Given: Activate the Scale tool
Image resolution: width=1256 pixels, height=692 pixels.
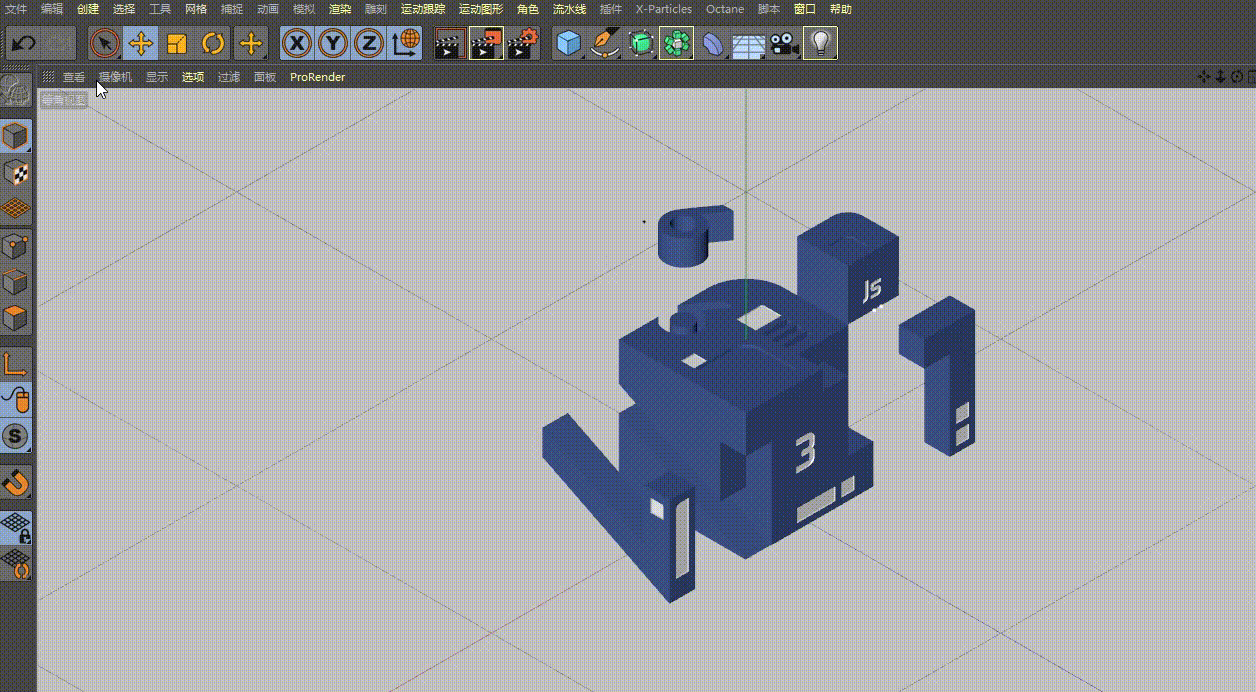Looking at the screenshot, I should tap(177, 43).
